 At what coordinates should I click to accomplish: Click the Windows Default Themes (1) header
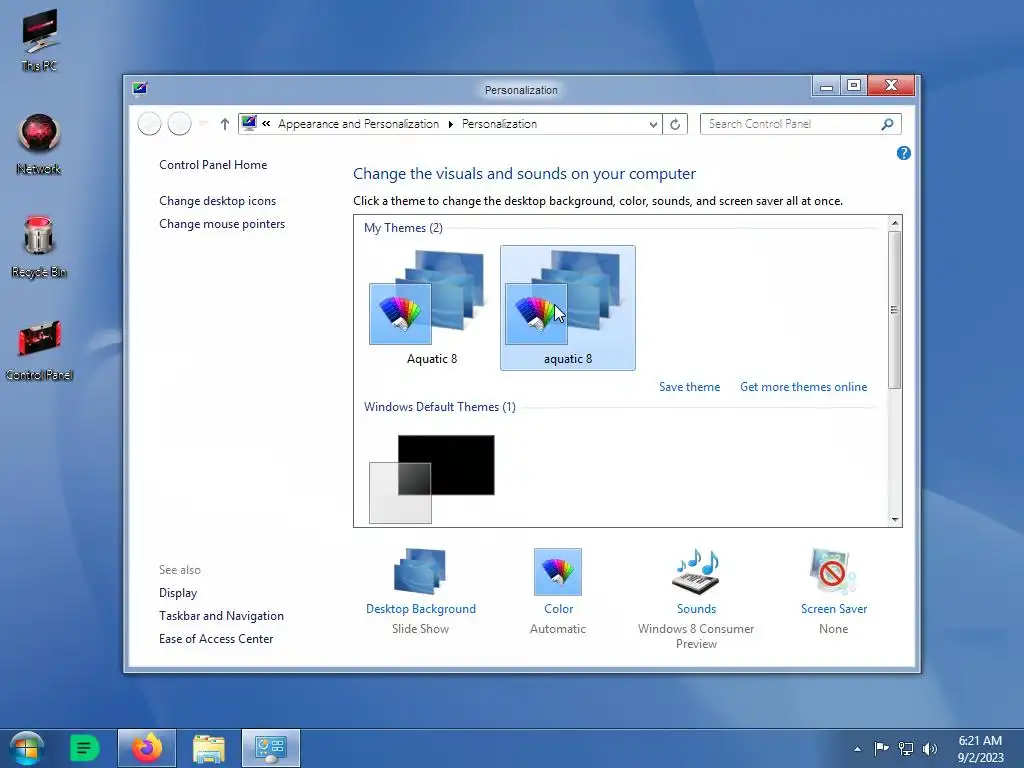440,406
